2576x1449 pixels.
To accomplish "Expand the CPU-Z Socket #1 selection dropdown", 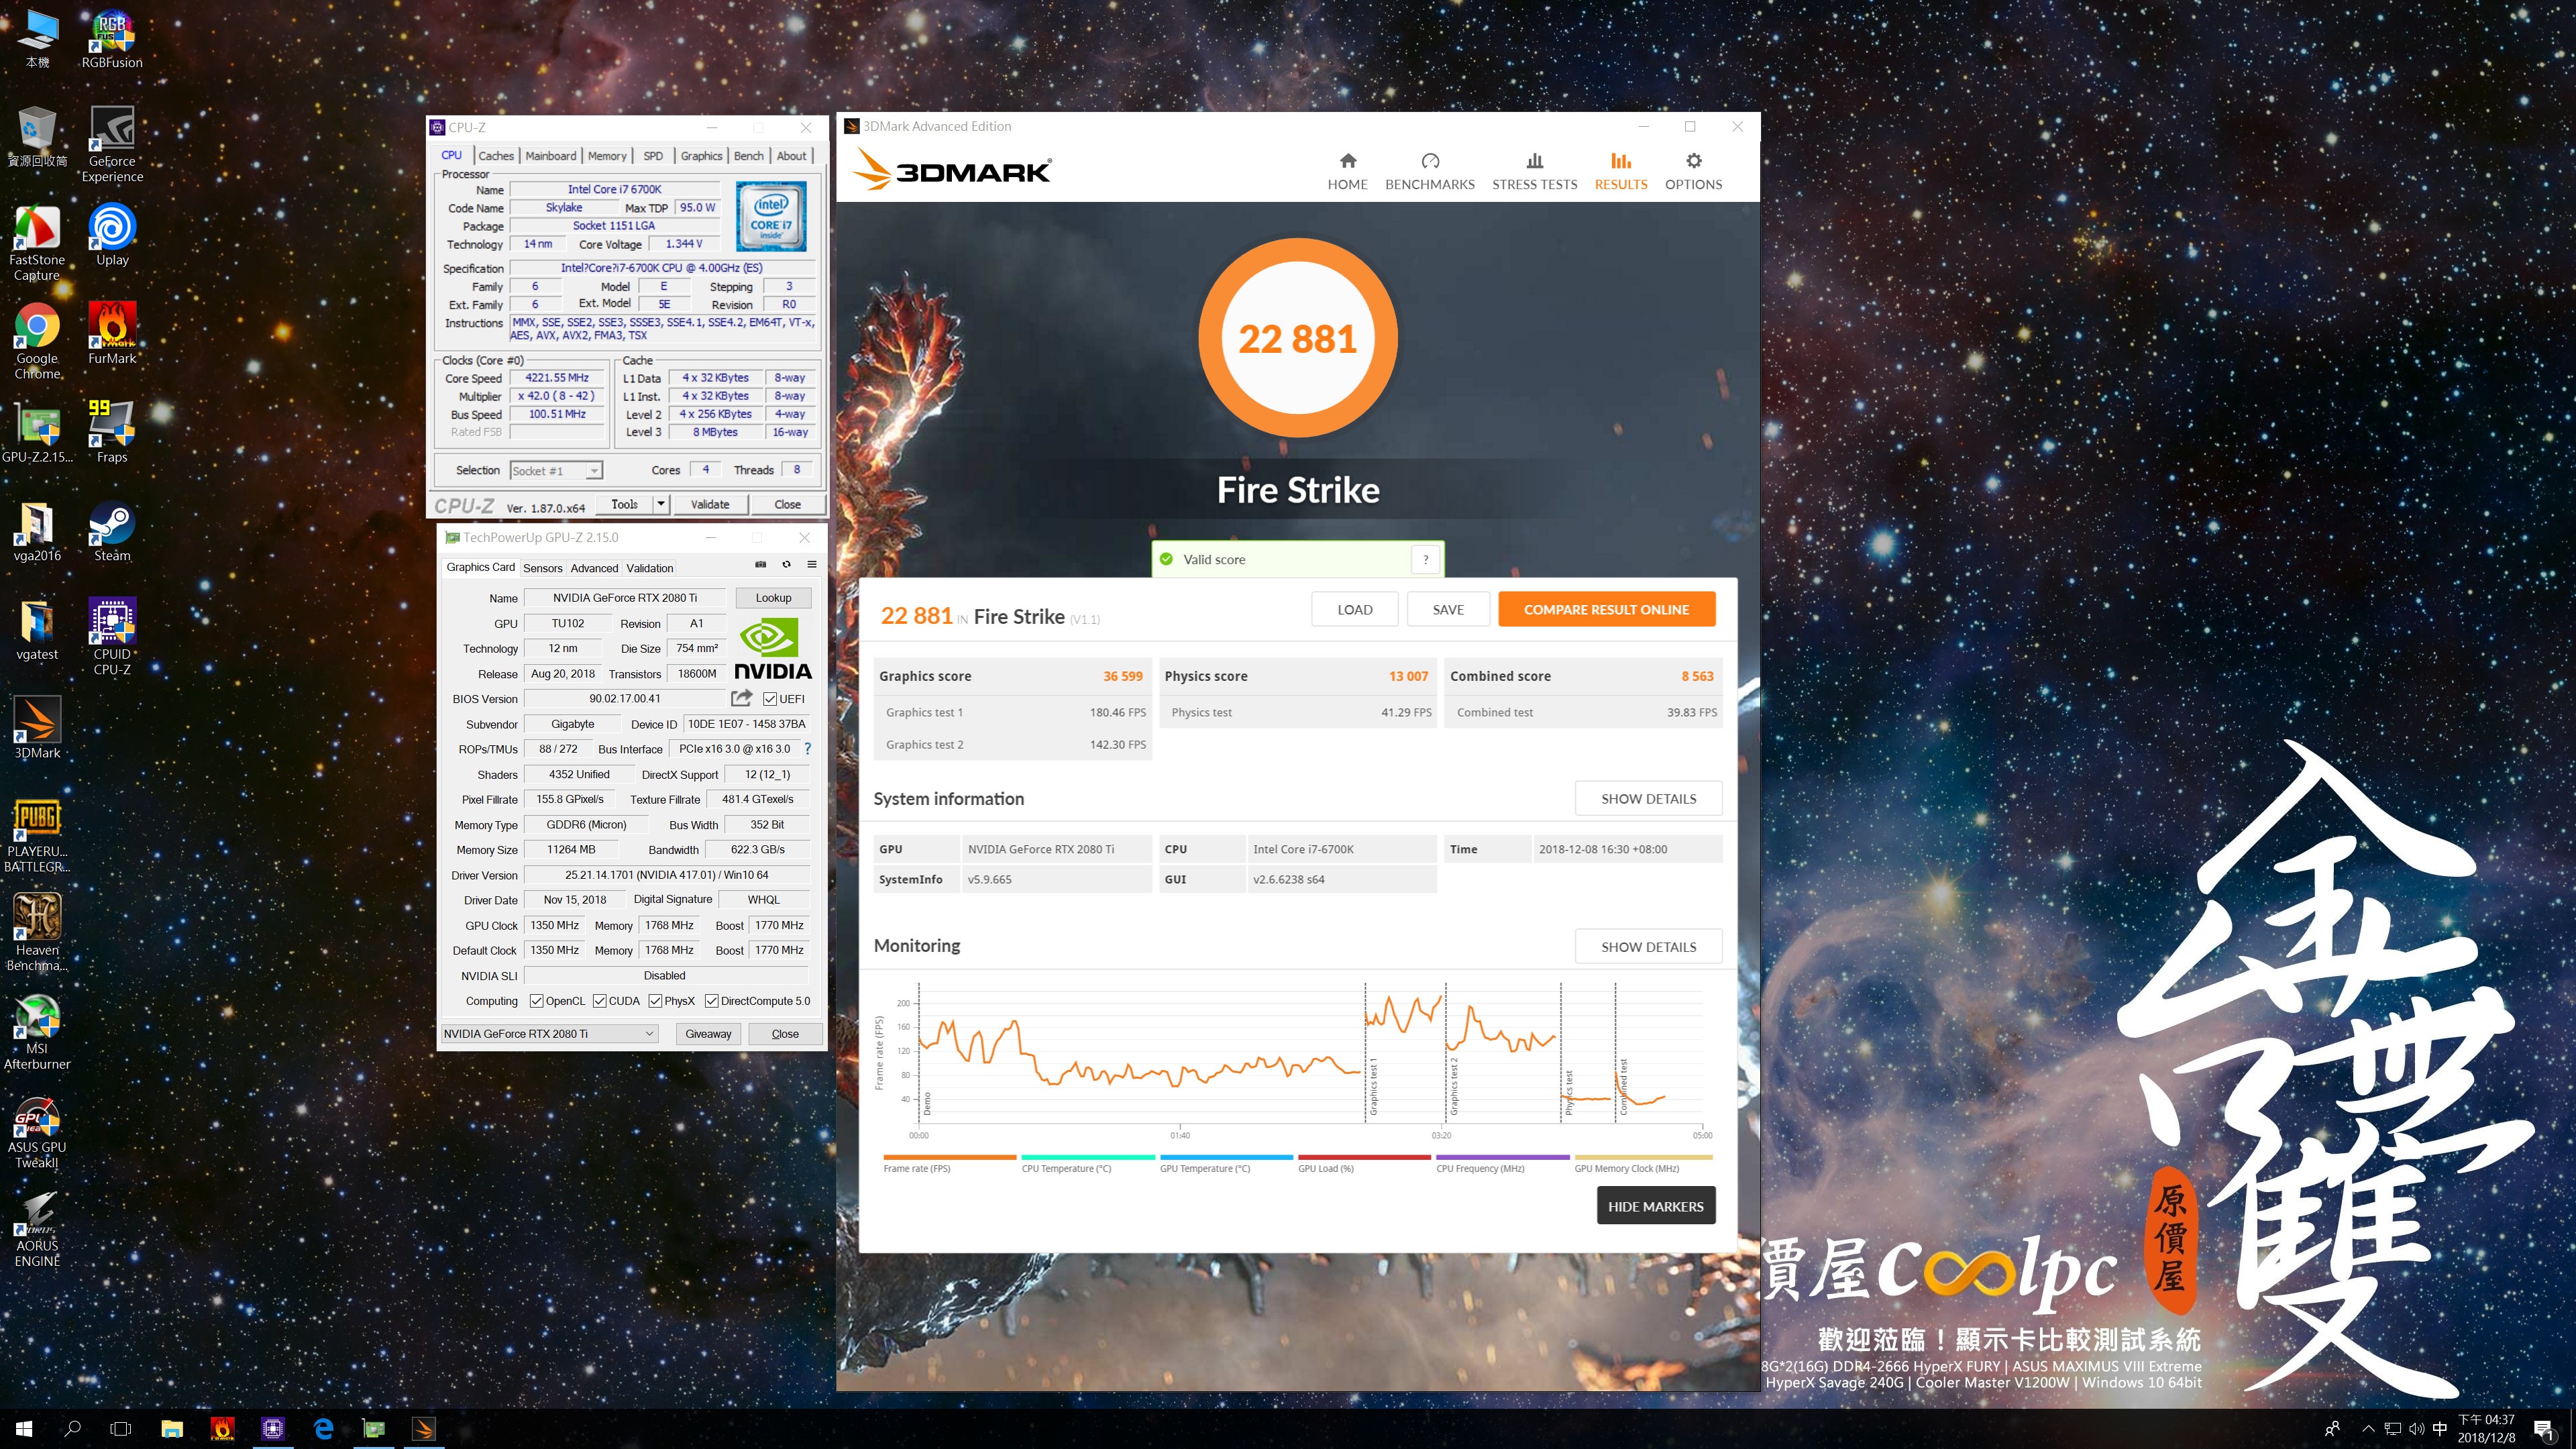I will pyautogui.click(x=594, y=471).
